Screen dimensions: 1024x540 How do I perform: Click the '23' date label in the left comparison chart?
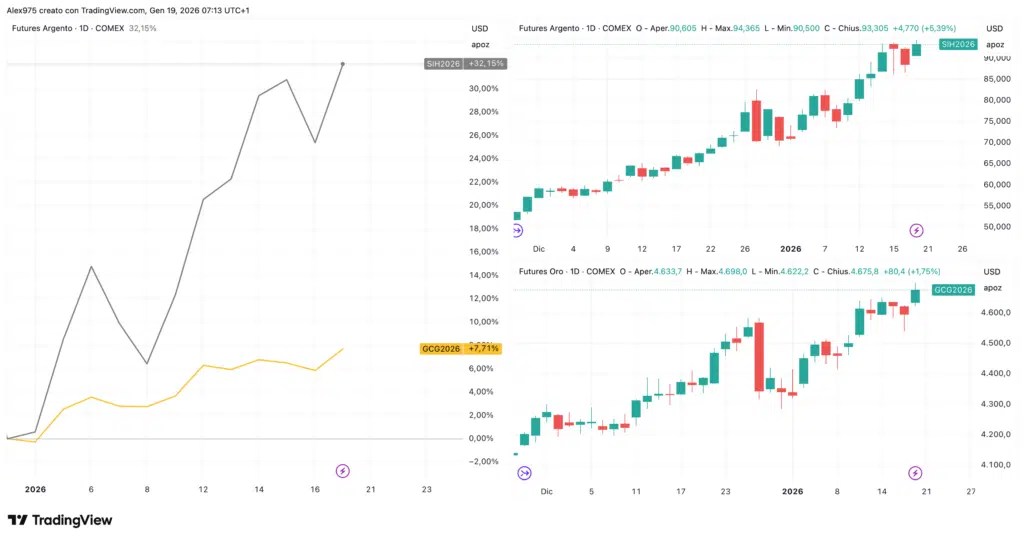pos(426,490)
